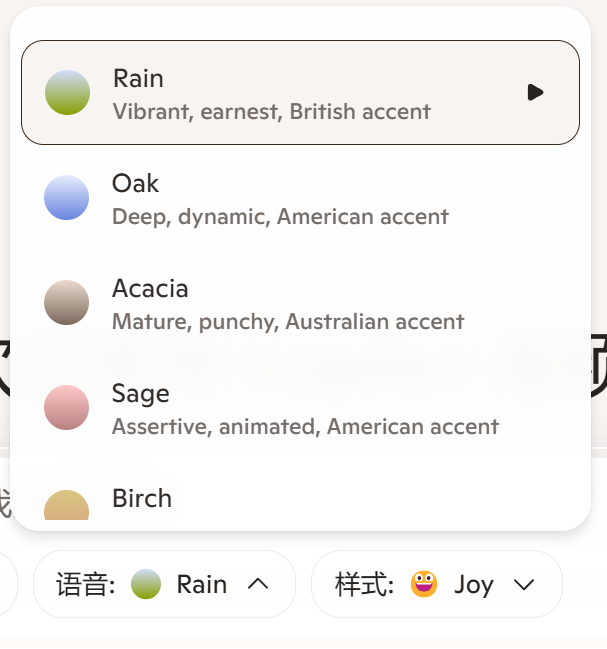
Task: Select the Oak voice option
Action: pos(300,197)
